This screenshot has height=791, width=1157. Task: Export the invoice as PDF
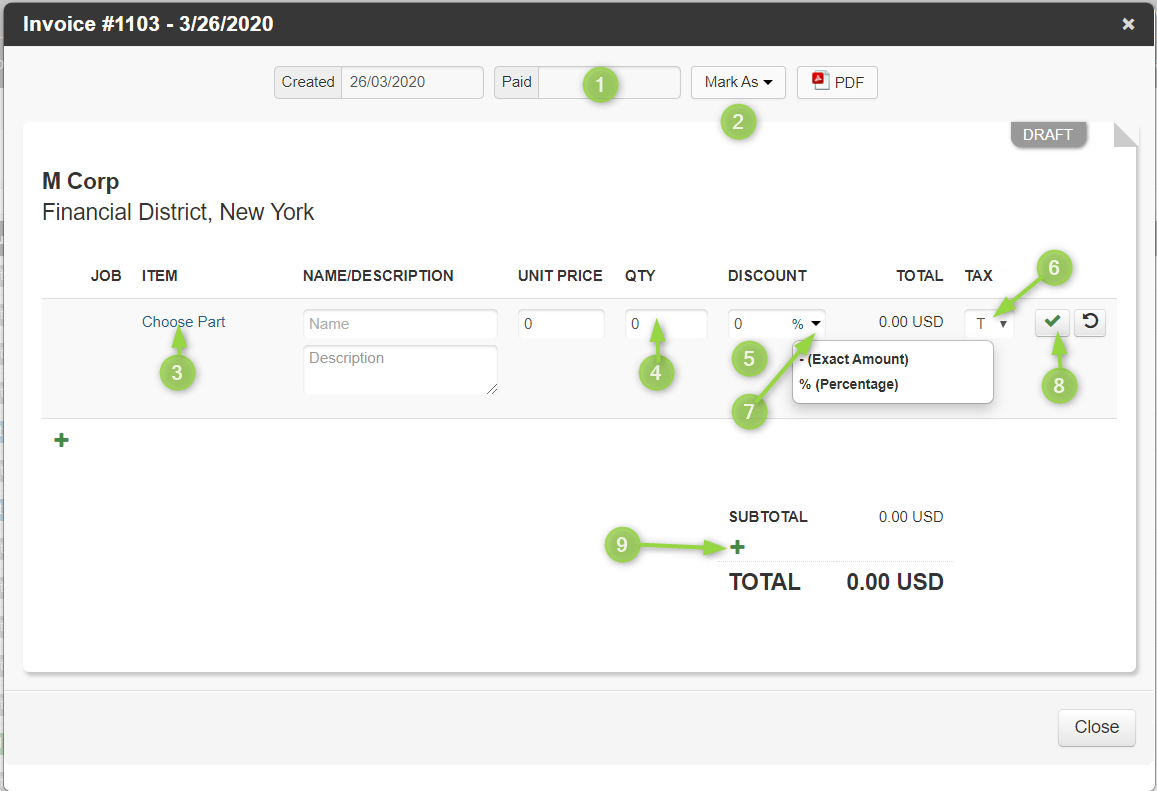(x=837, y=82)
